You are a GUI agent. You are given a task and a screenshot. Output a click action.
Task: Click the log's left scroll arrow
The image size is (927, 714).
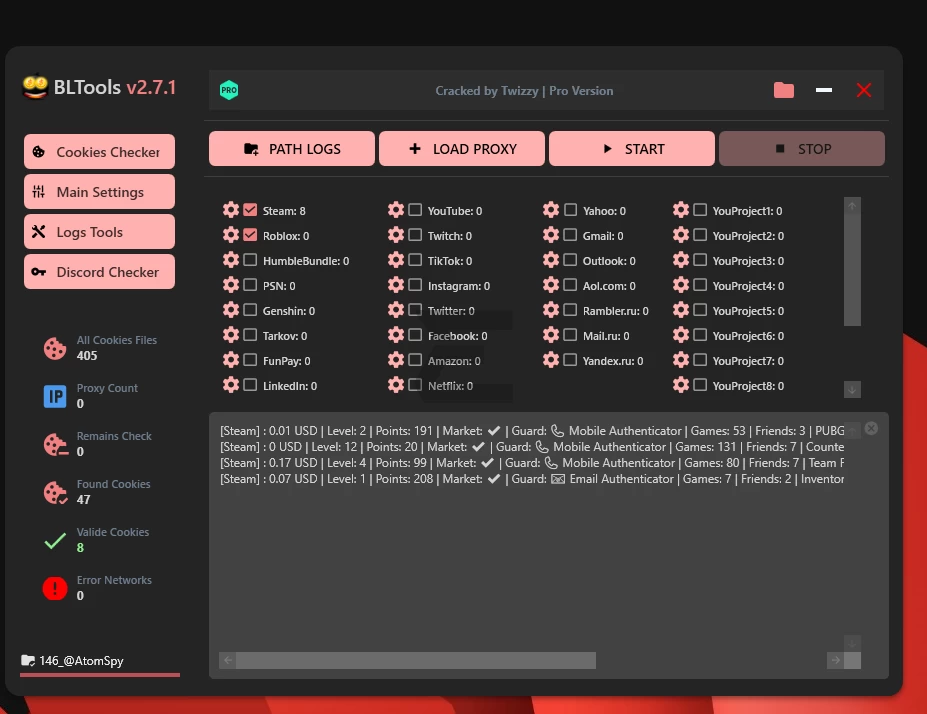228,660
